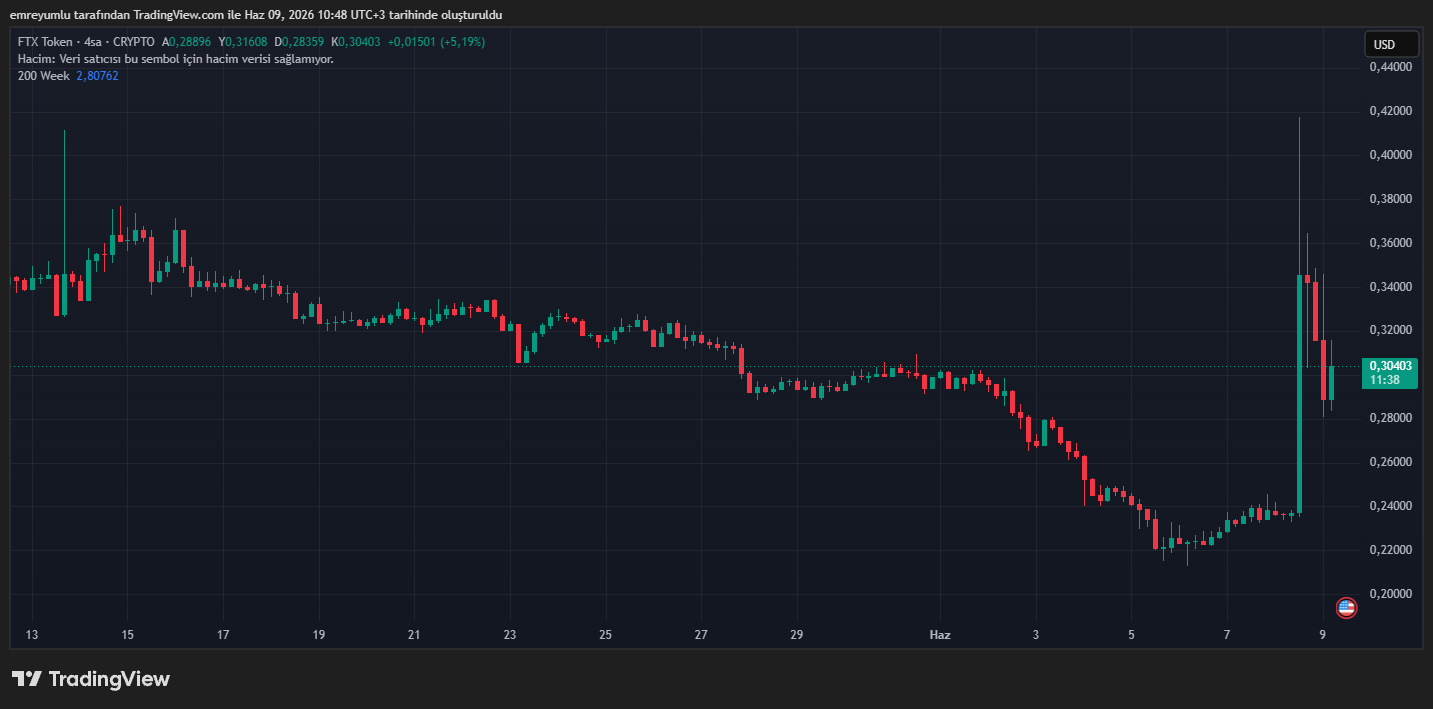
Task: Click the high price value Y0,31608
Action: [x=243, y=42]
